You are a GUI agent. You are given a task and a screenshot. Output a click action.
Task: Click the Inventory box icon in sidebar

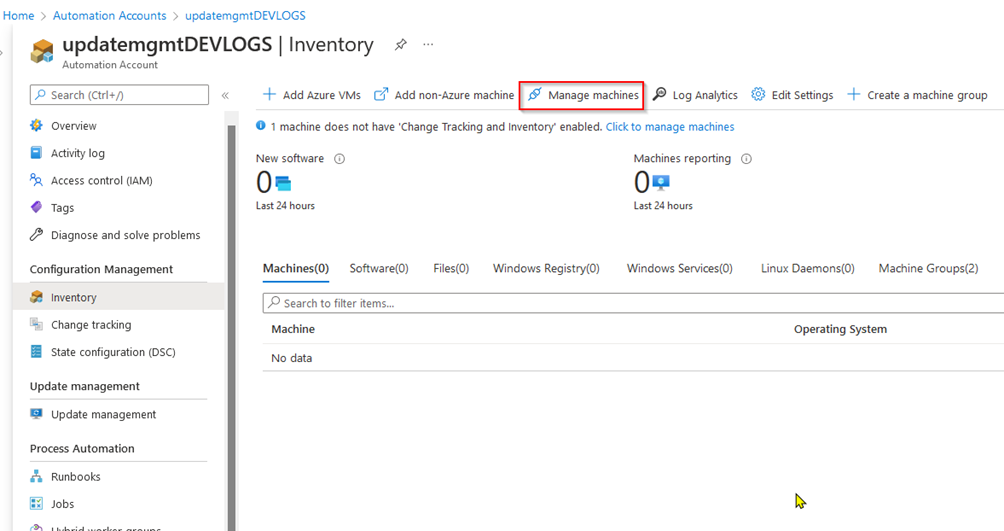(36, 297)
